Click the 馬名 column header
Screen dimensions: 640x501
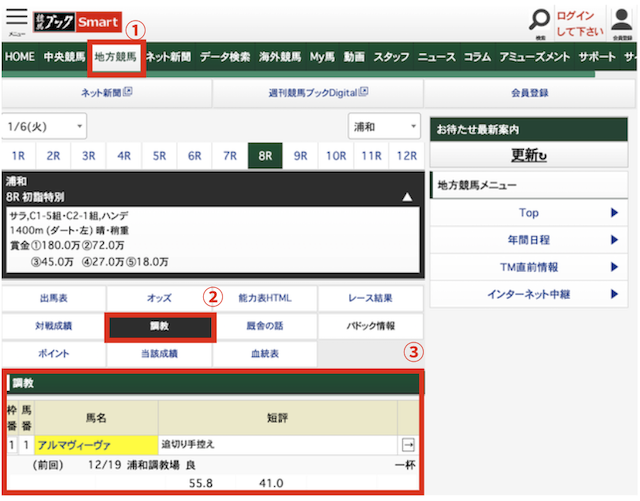96,418
